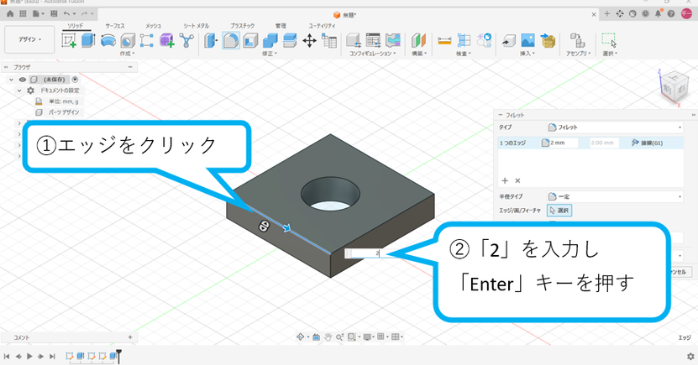Activate the (未保存) component radio button
698x365 pixels.
point(75,79)
